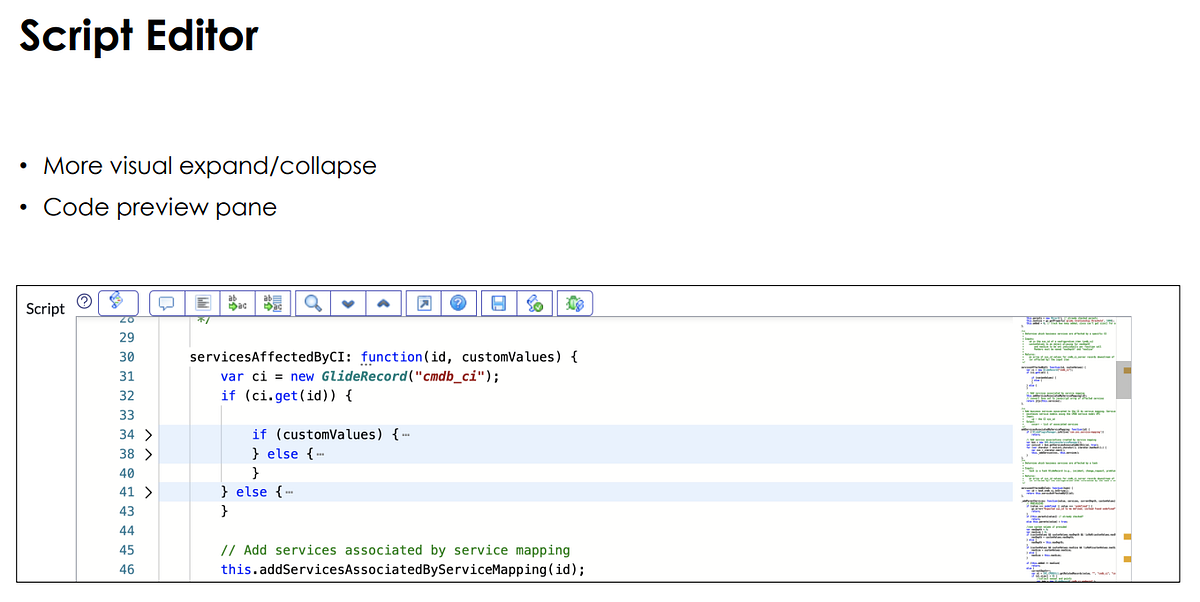Save the current script
This screenshot has width=1200, height=602.
point(498,302)
